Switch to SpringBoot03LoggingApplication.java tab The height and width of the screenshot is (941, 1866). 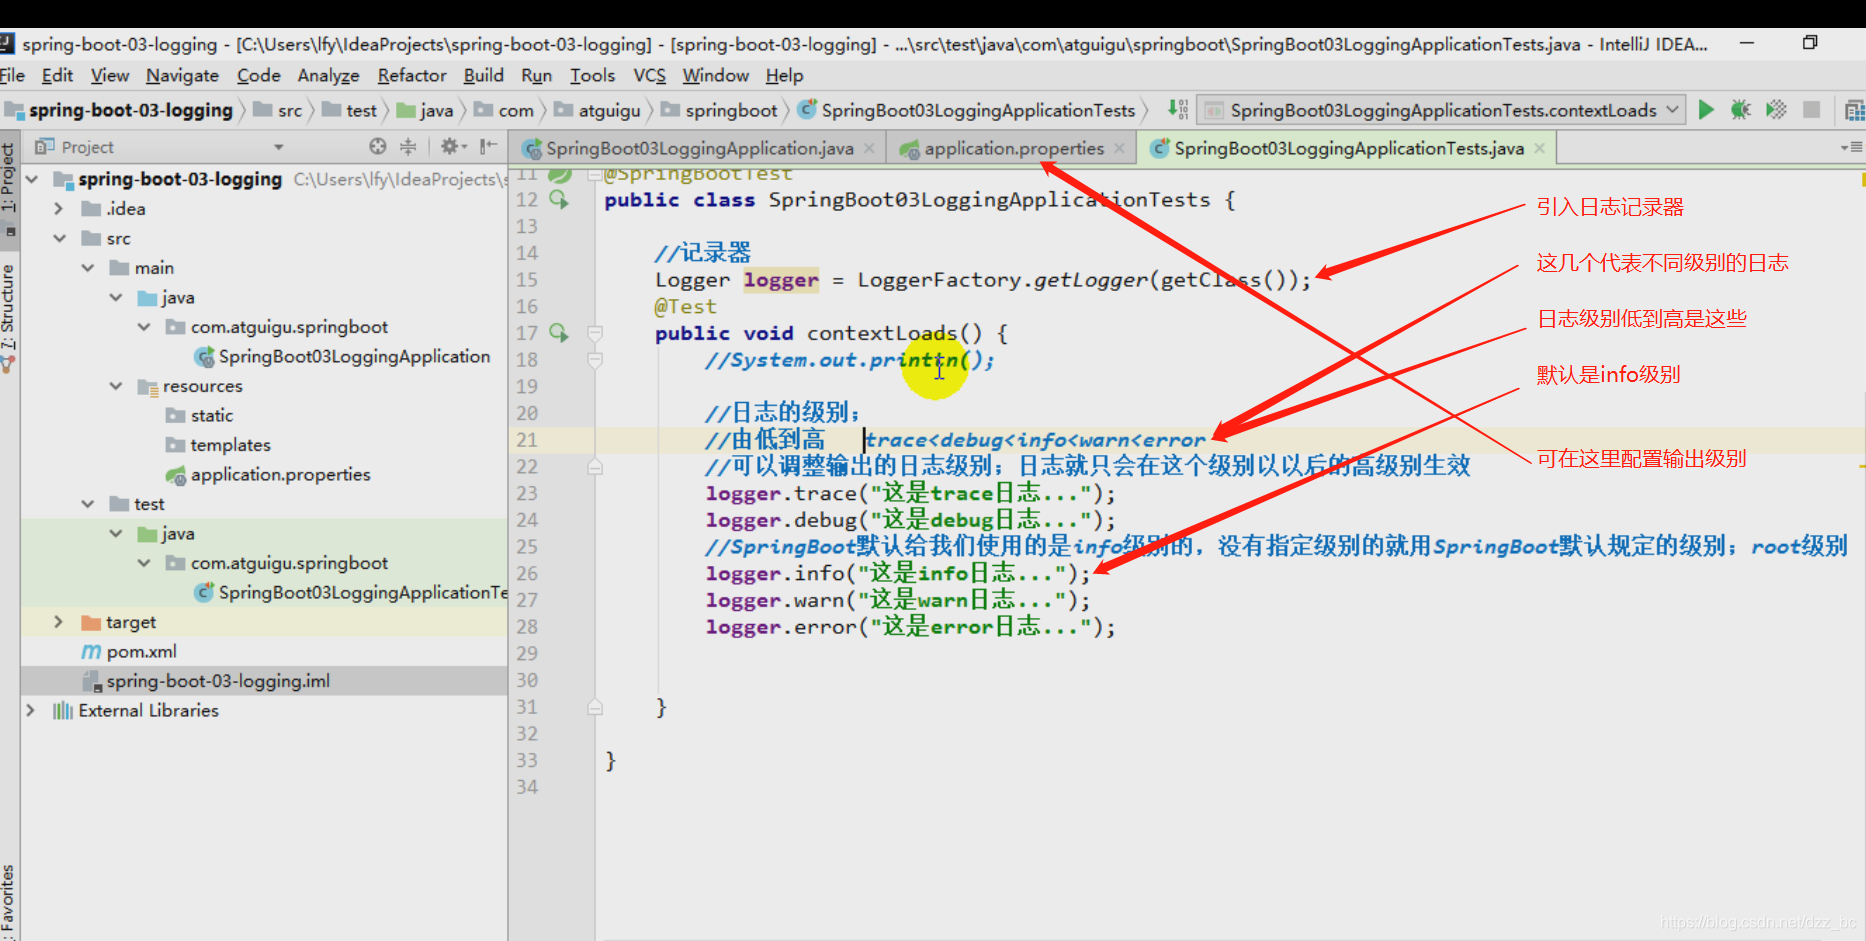pyautogui.click(x=699, y=148)
